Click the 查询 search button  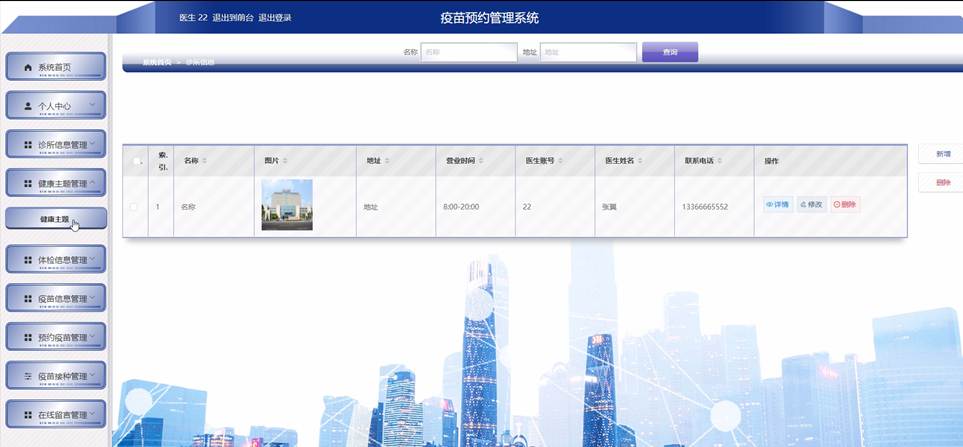tap(670, 52)
